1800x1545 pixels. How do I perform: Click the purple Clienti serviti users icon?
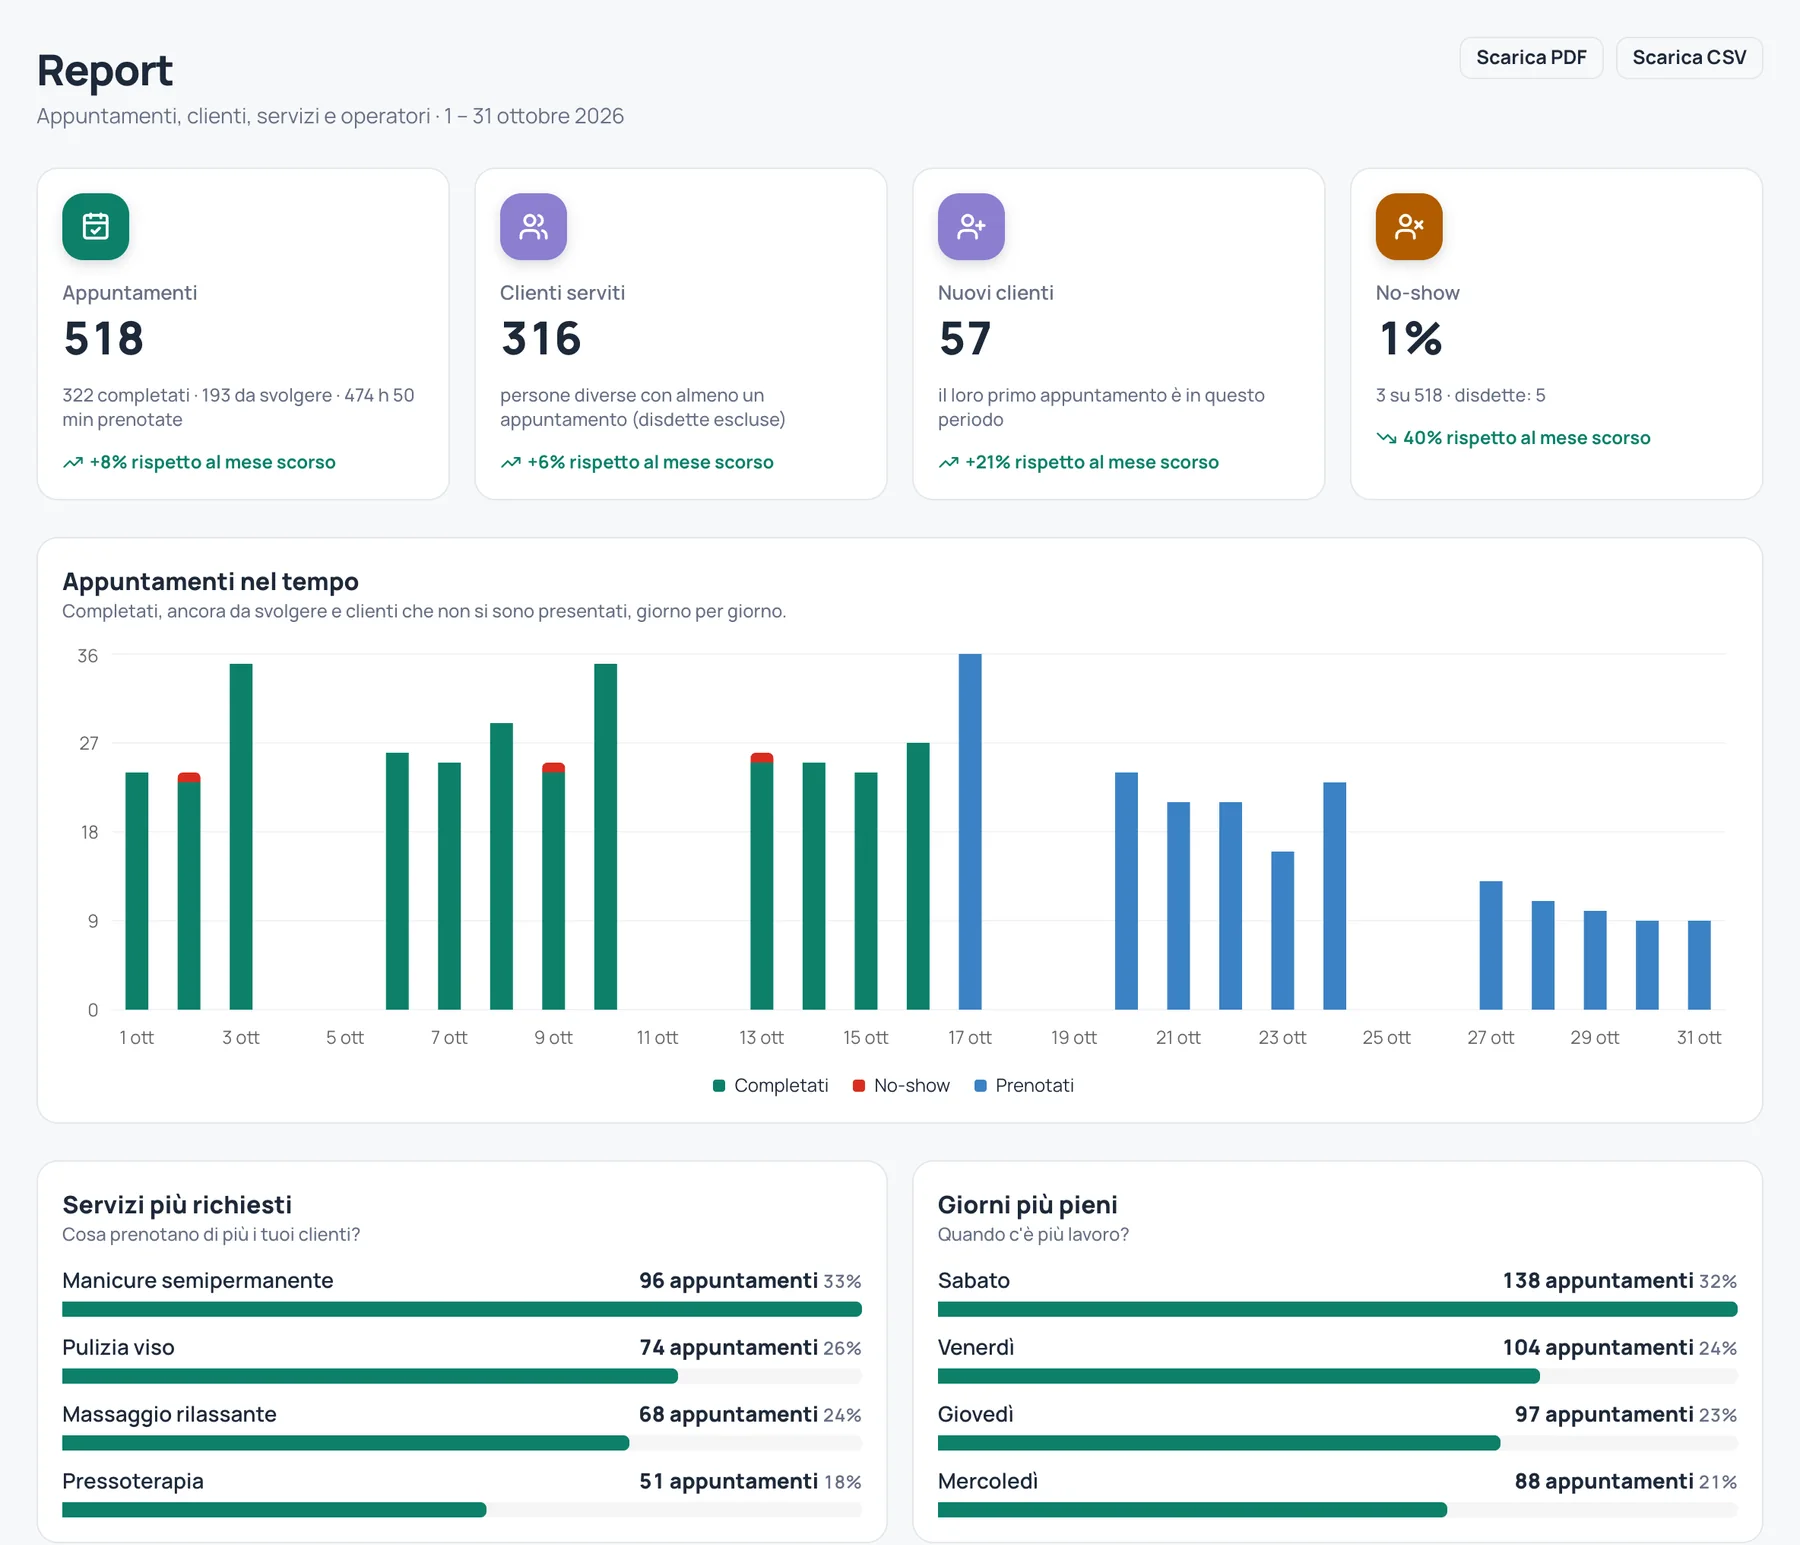(x=533, y=226)
